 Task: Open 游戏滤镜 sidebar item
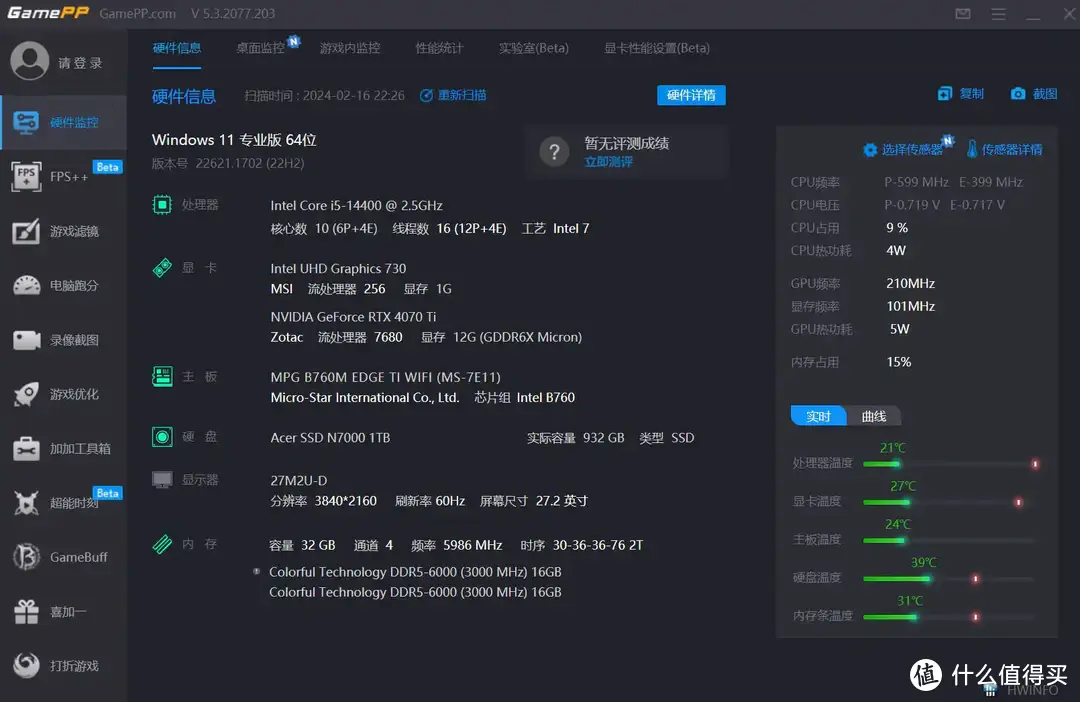(x=63, y=231)
